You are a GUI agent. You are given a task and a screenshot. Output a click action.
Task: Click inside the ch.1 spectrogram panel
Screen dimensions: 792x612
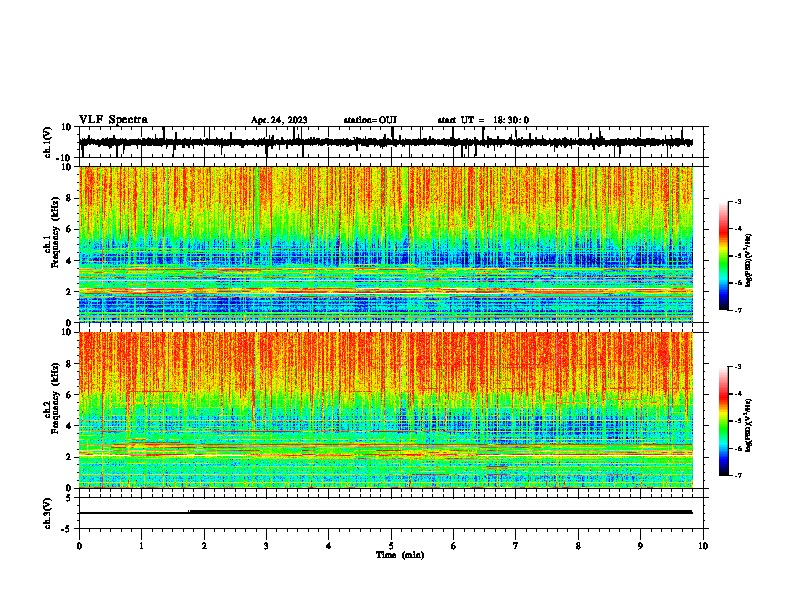click(386, 244)
